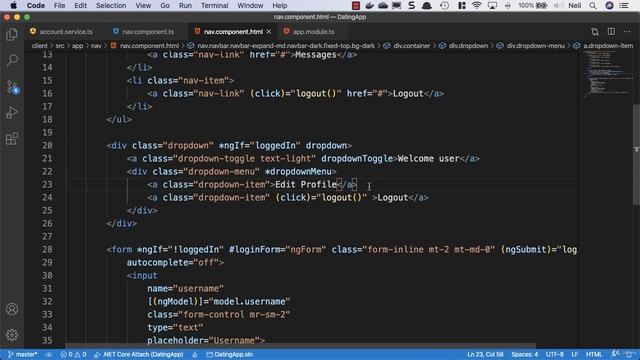Open the Source Control view
The width and height of the screenshot is (640, 360).
coord(12,87)
